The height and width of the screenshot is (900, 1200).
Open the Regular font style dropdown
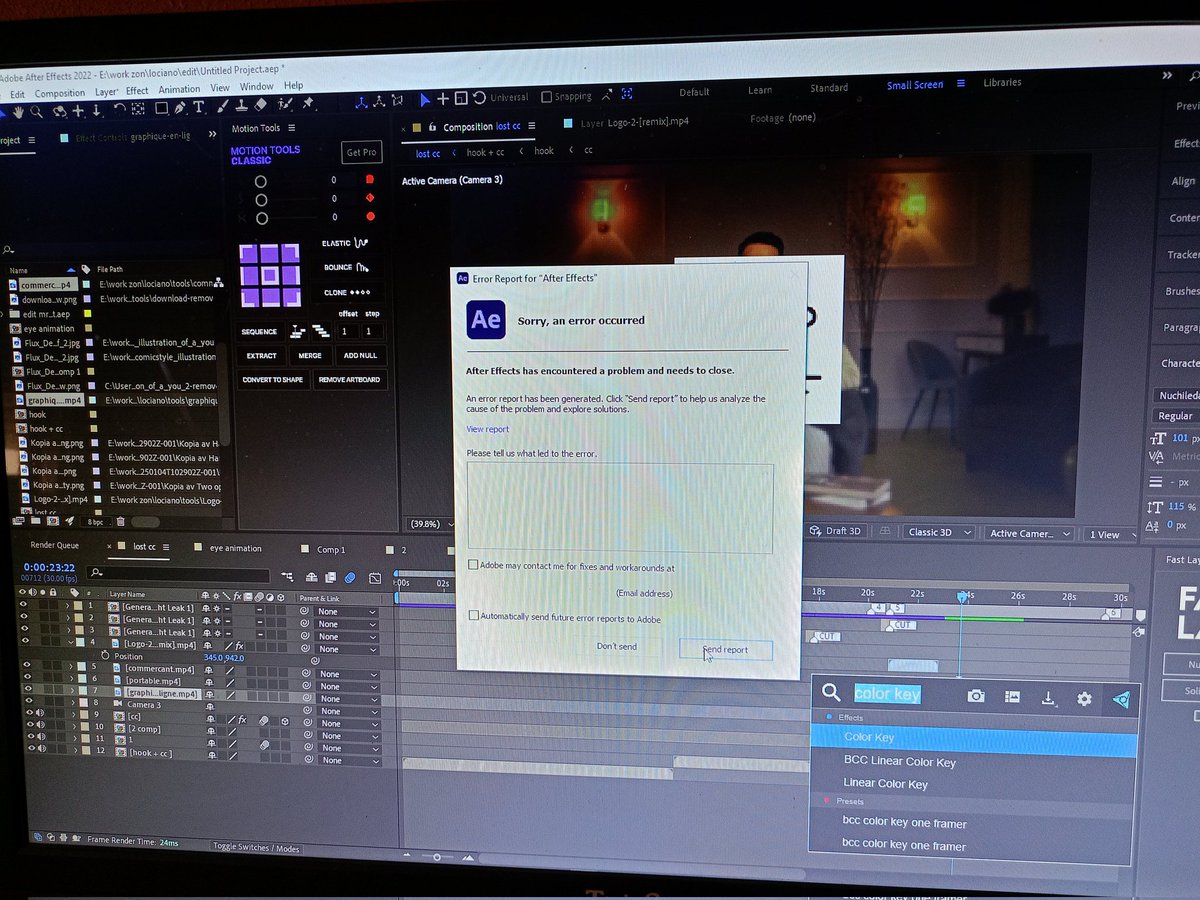(1177, 416)
